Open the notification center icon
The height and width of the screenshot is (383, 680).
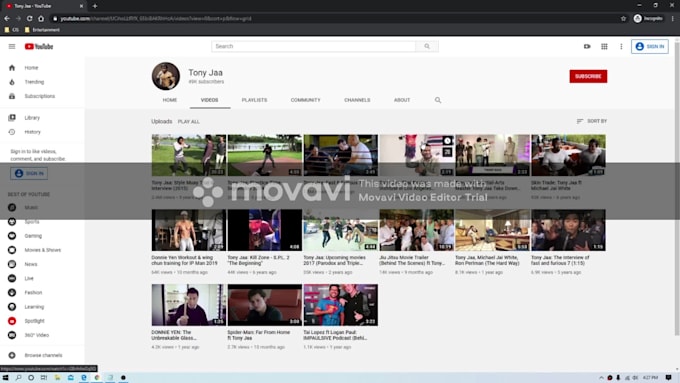pyautogui.click(x=669, y=378)
